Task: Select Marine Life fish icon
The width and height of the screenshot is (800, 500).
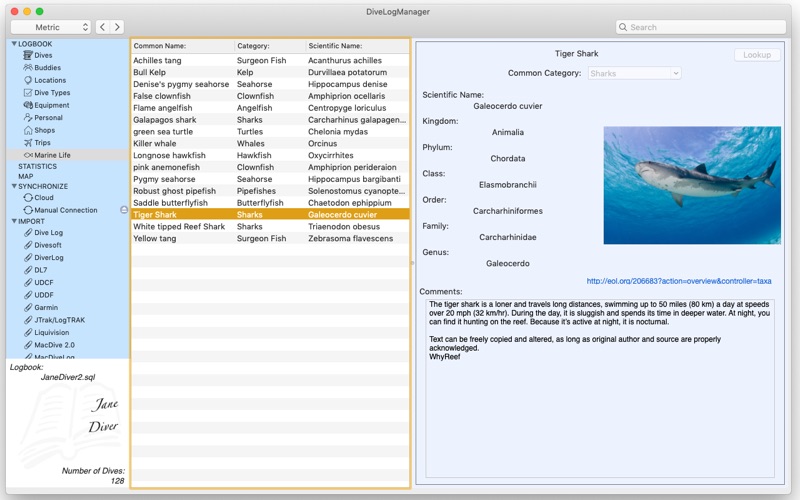Action: [x=28, y=155]
